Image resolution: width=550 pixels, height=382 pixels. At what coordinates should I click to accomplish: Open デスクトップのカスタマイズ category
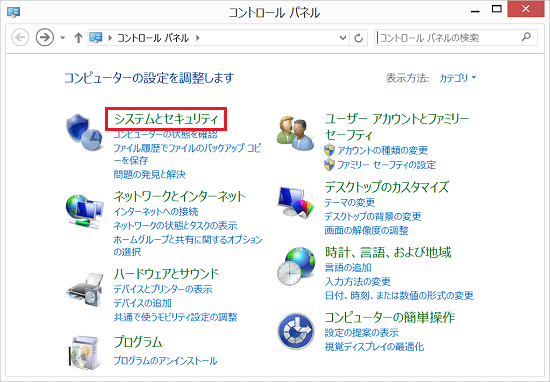point(387,187)
